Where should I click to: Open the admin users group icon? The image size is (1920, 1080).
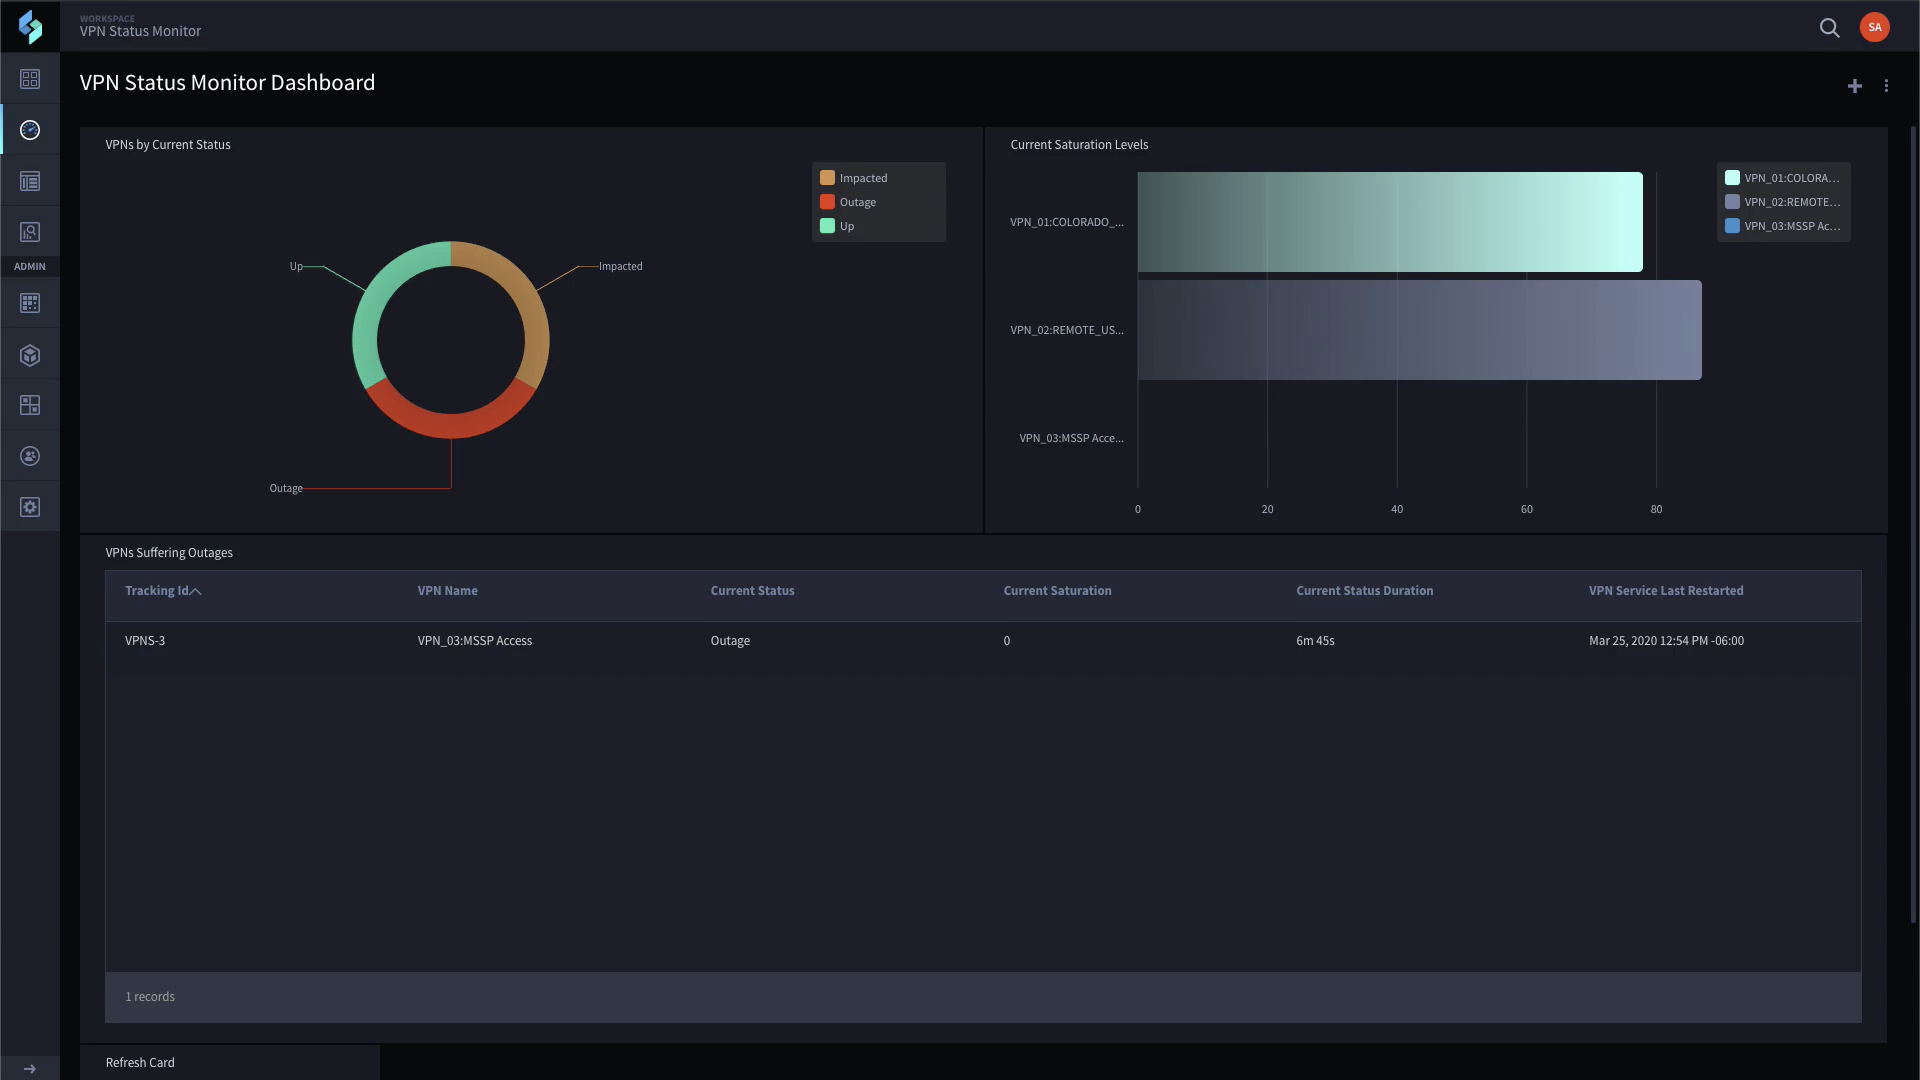pyautogui.click(x=30, y=456)
